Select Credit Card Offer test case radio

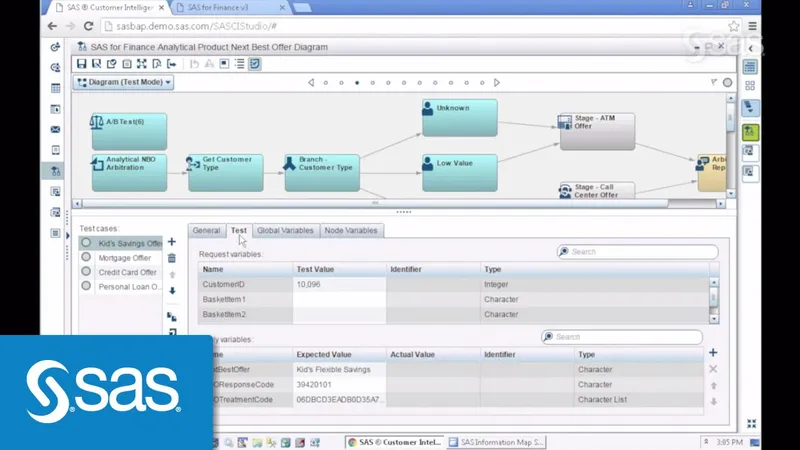click(86, 271)
